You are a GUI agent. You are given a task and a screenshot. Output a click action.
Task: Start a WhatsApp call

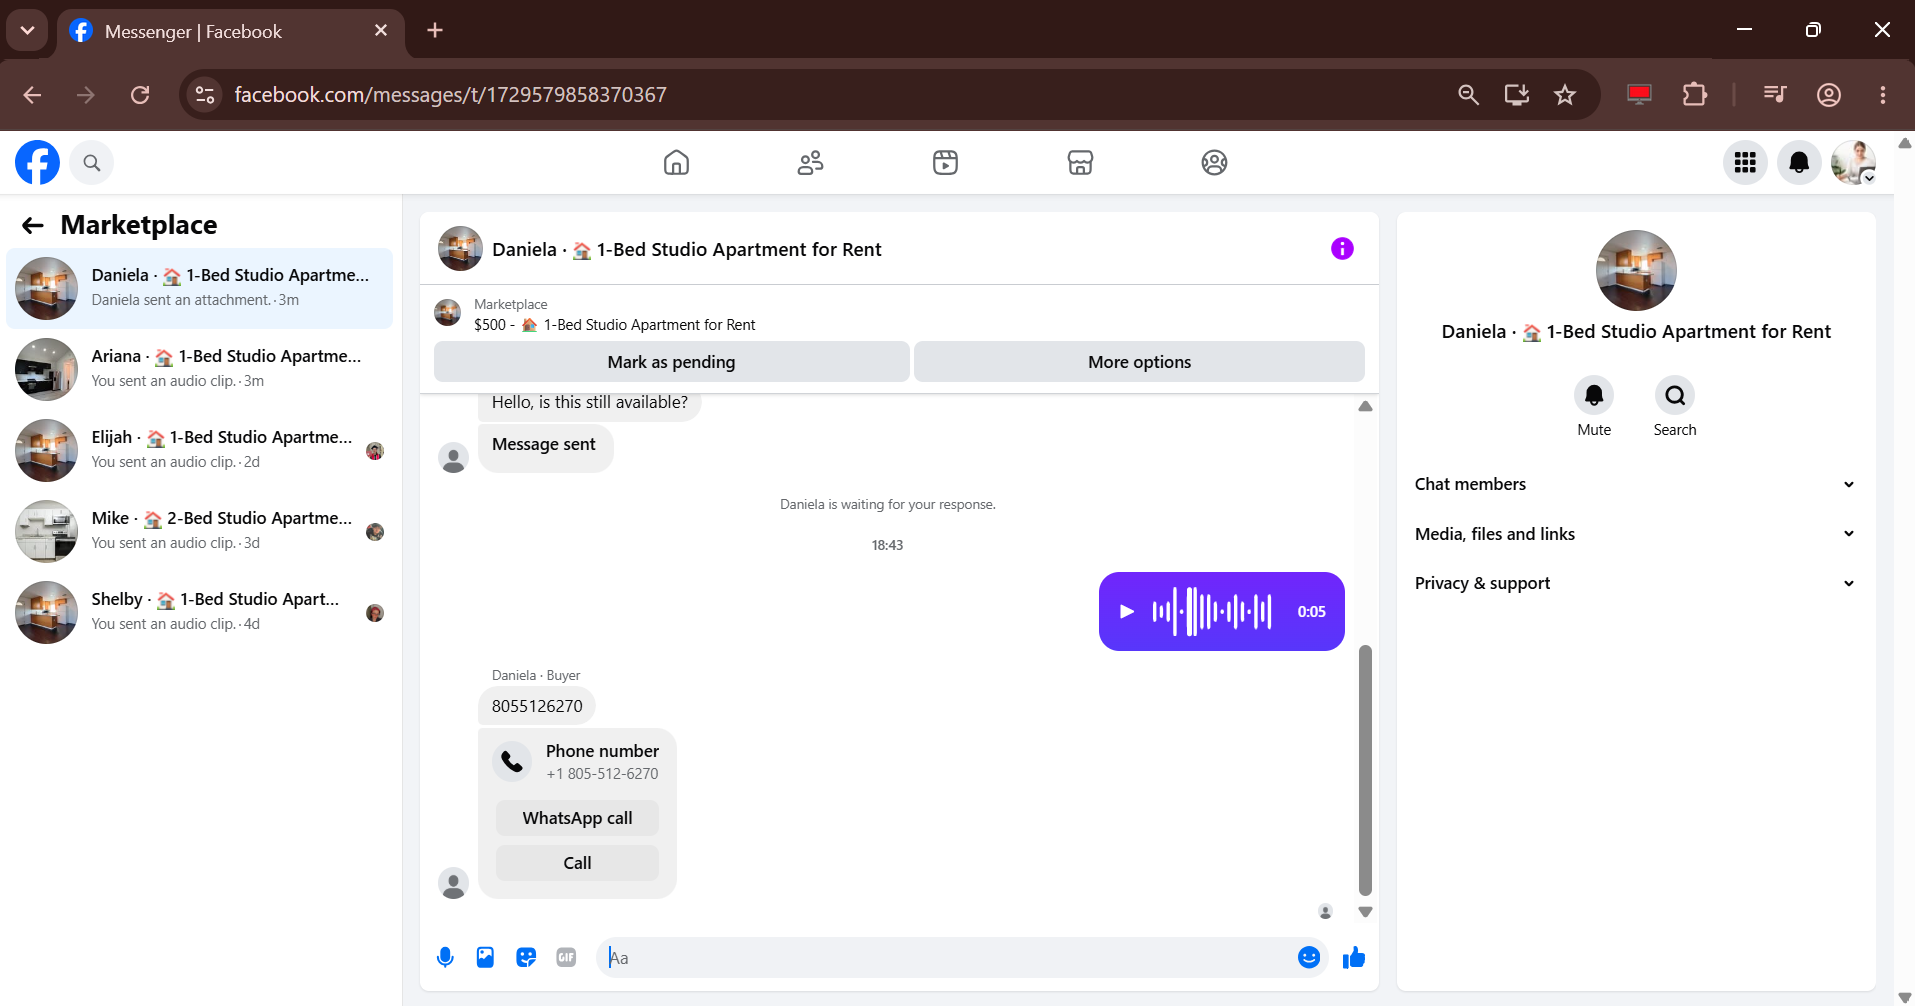click(577, 818)
